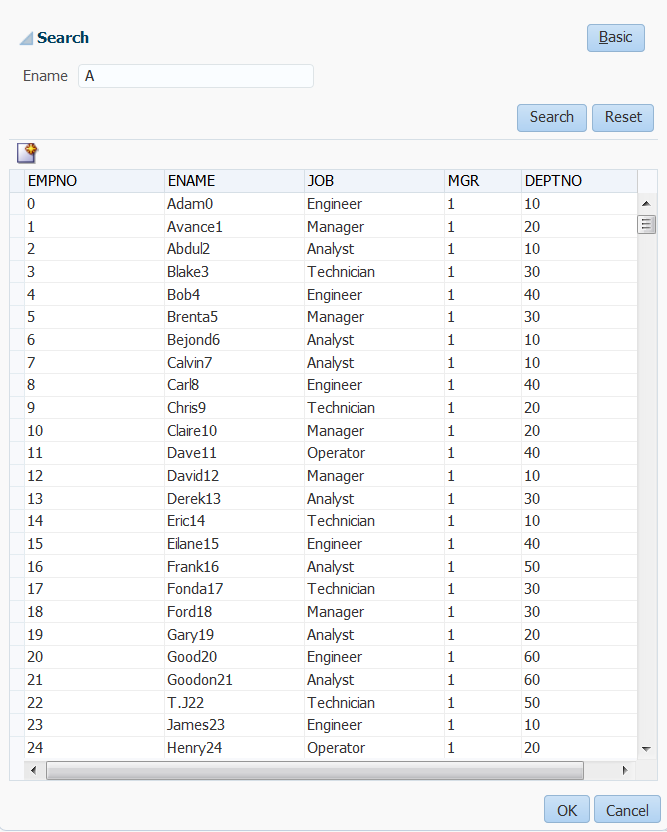Click the horizontal scrollbar thumb
The image size is (667, 832).
(x=315, y=770)
